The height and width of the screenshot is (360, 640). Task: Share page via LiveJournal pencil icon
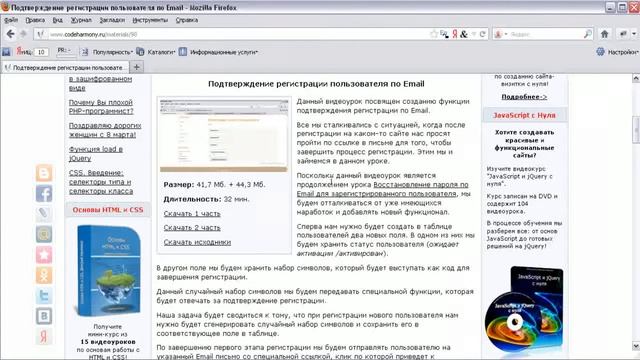44,213
